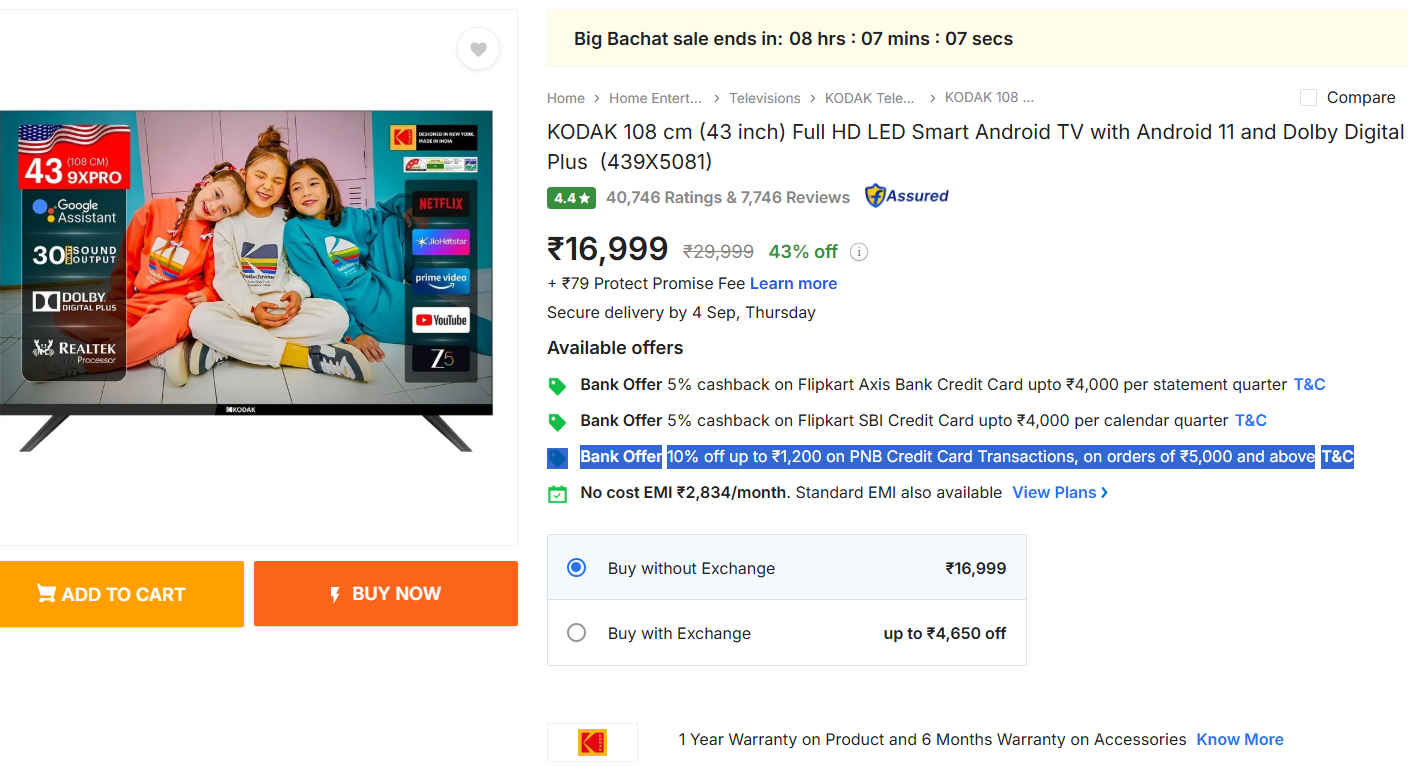Screen dimensions: 1408x779
Task: Go to Televisions breadcrumb
Action: [x=764, y=98]
